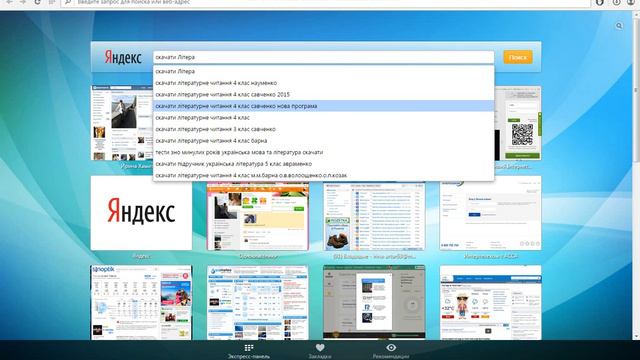Screen dimensions: 640x360
Task: Open the social profile tile next to Яндекс tile
Action: [x=258, y=216]
